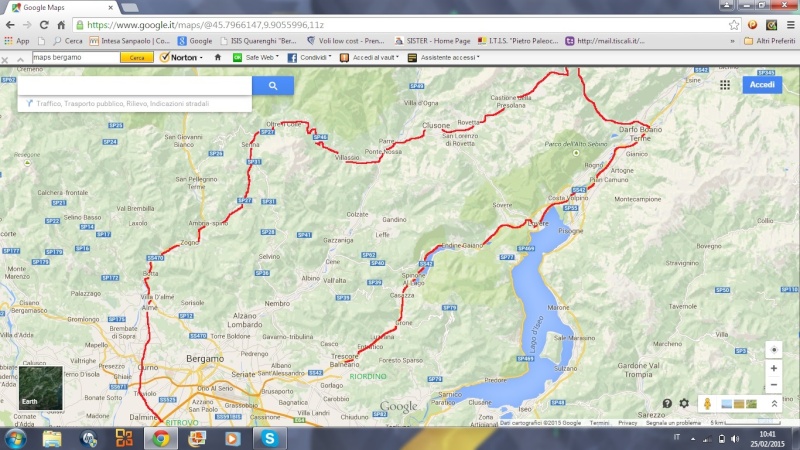Open the map help question-mark icon
The image size is (800, 450).
[x=667, y=404]
